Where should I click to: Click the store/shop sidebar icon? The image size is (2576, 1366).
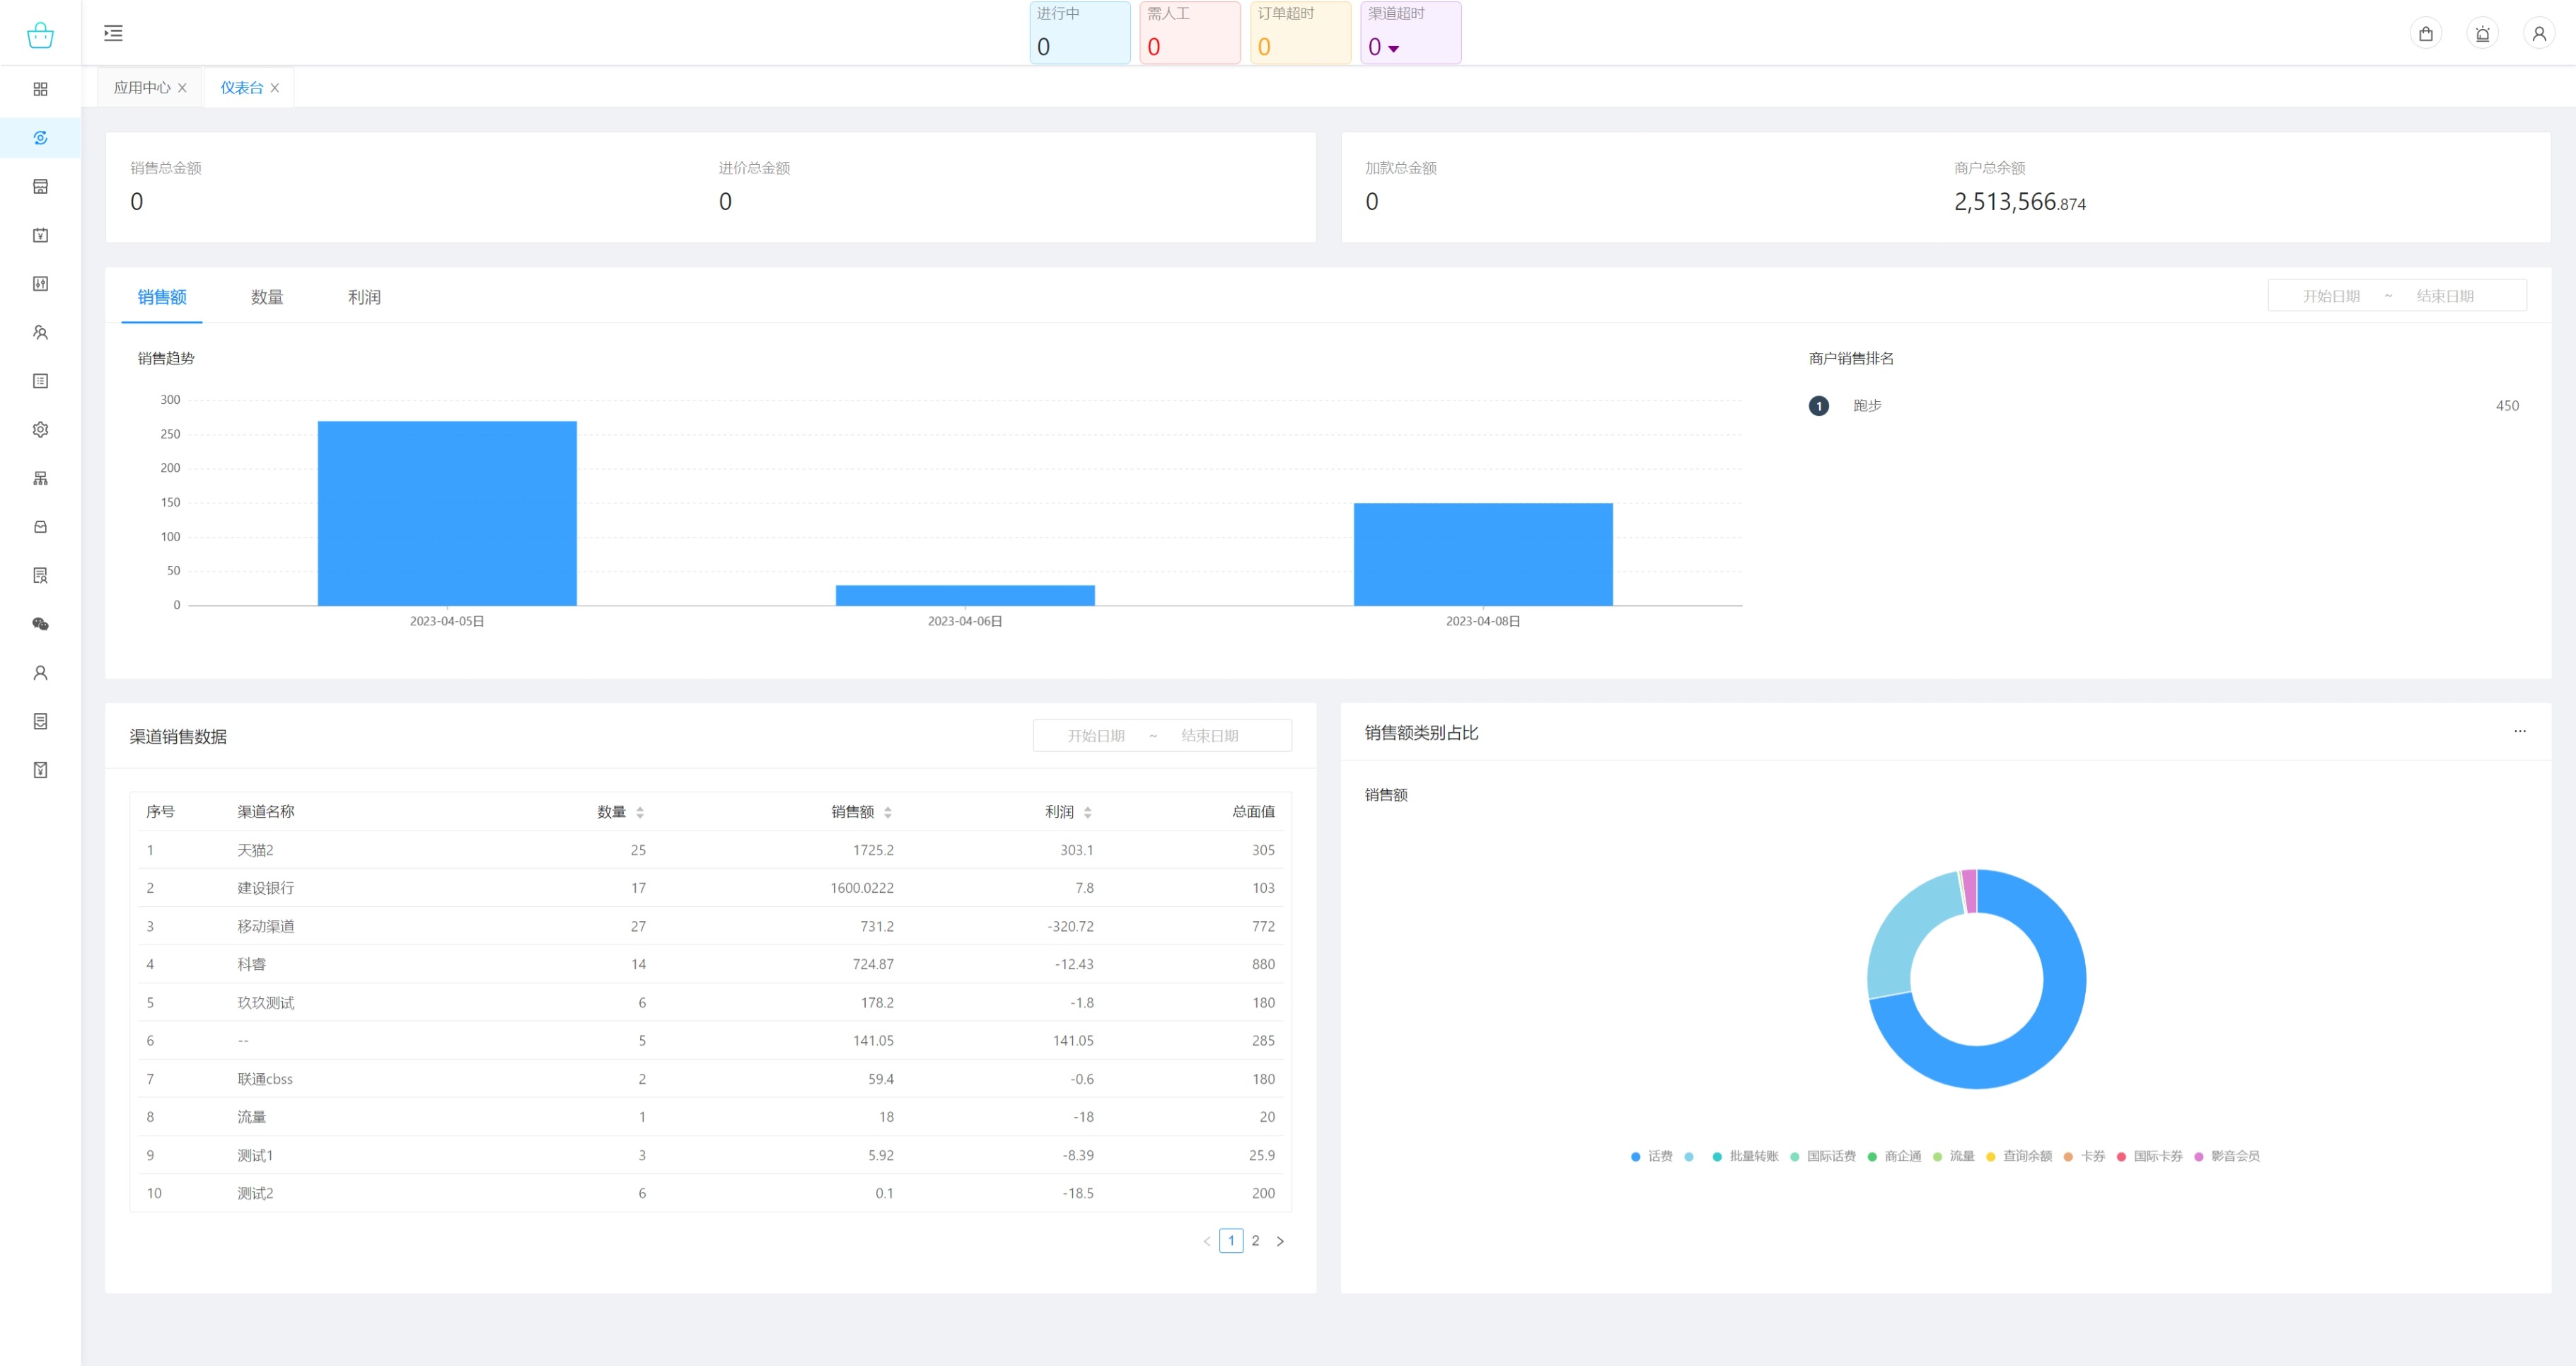[x=40, y=186]
